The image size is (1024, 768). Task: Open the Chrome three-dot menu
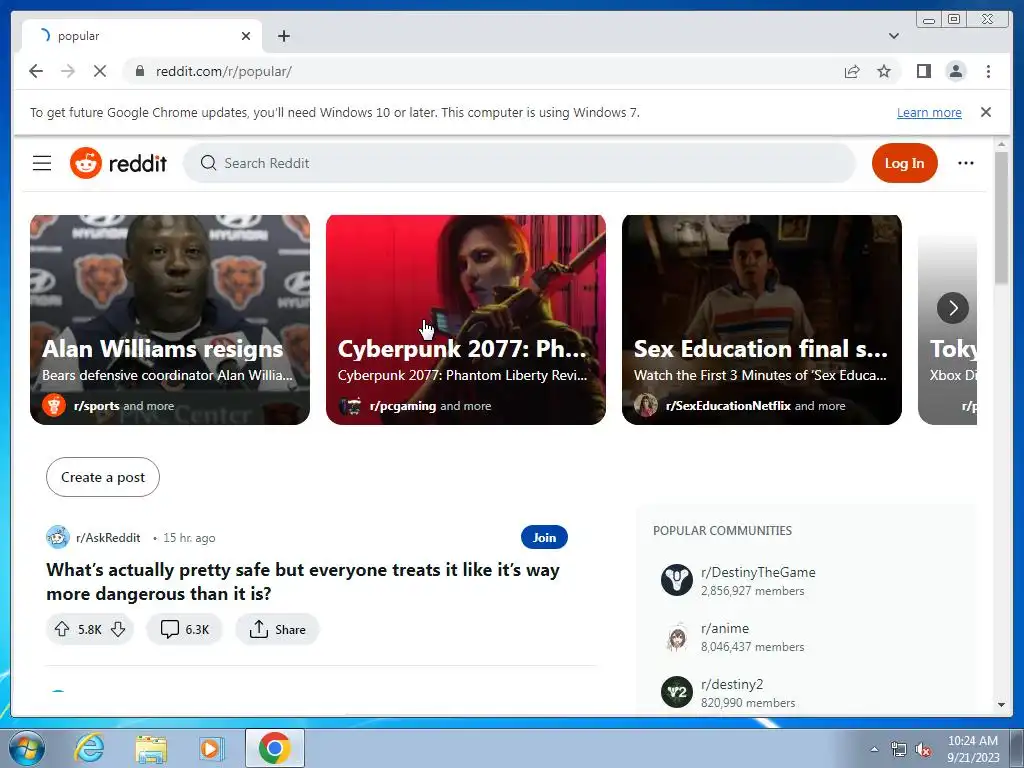[x=988, y=71]
